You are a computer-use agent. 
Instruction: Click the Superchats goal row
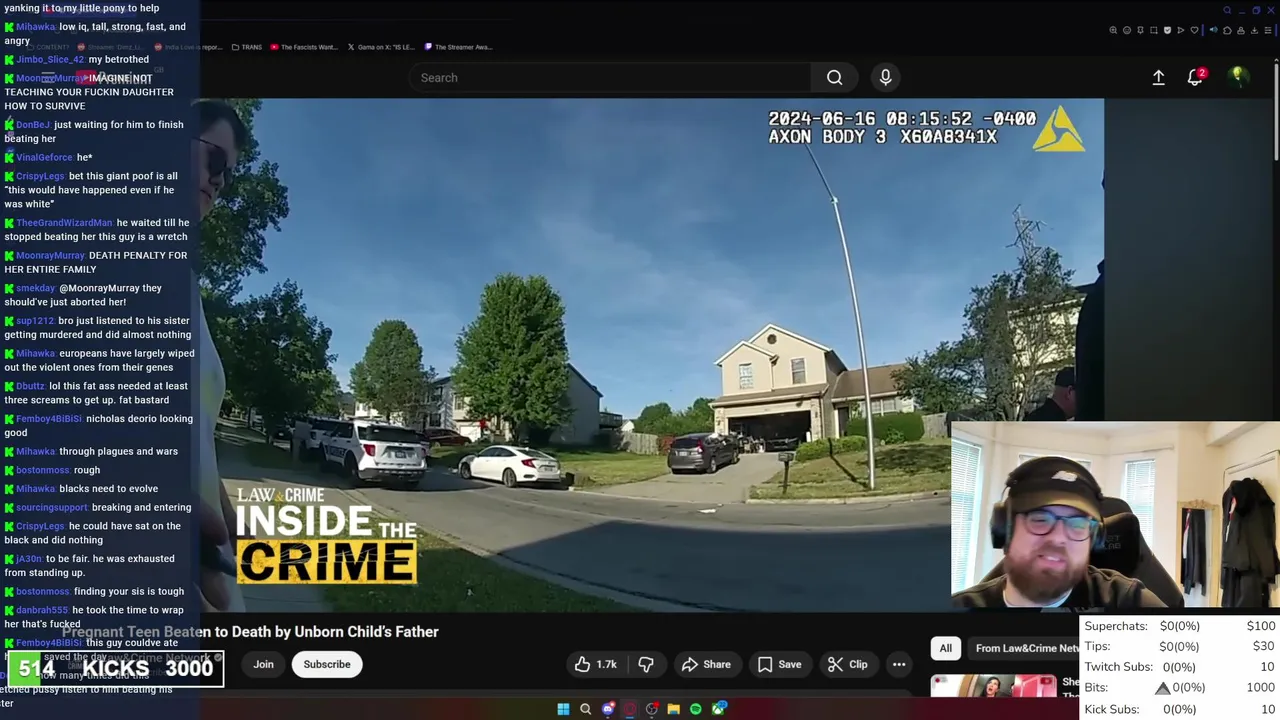click(1180, 626)
